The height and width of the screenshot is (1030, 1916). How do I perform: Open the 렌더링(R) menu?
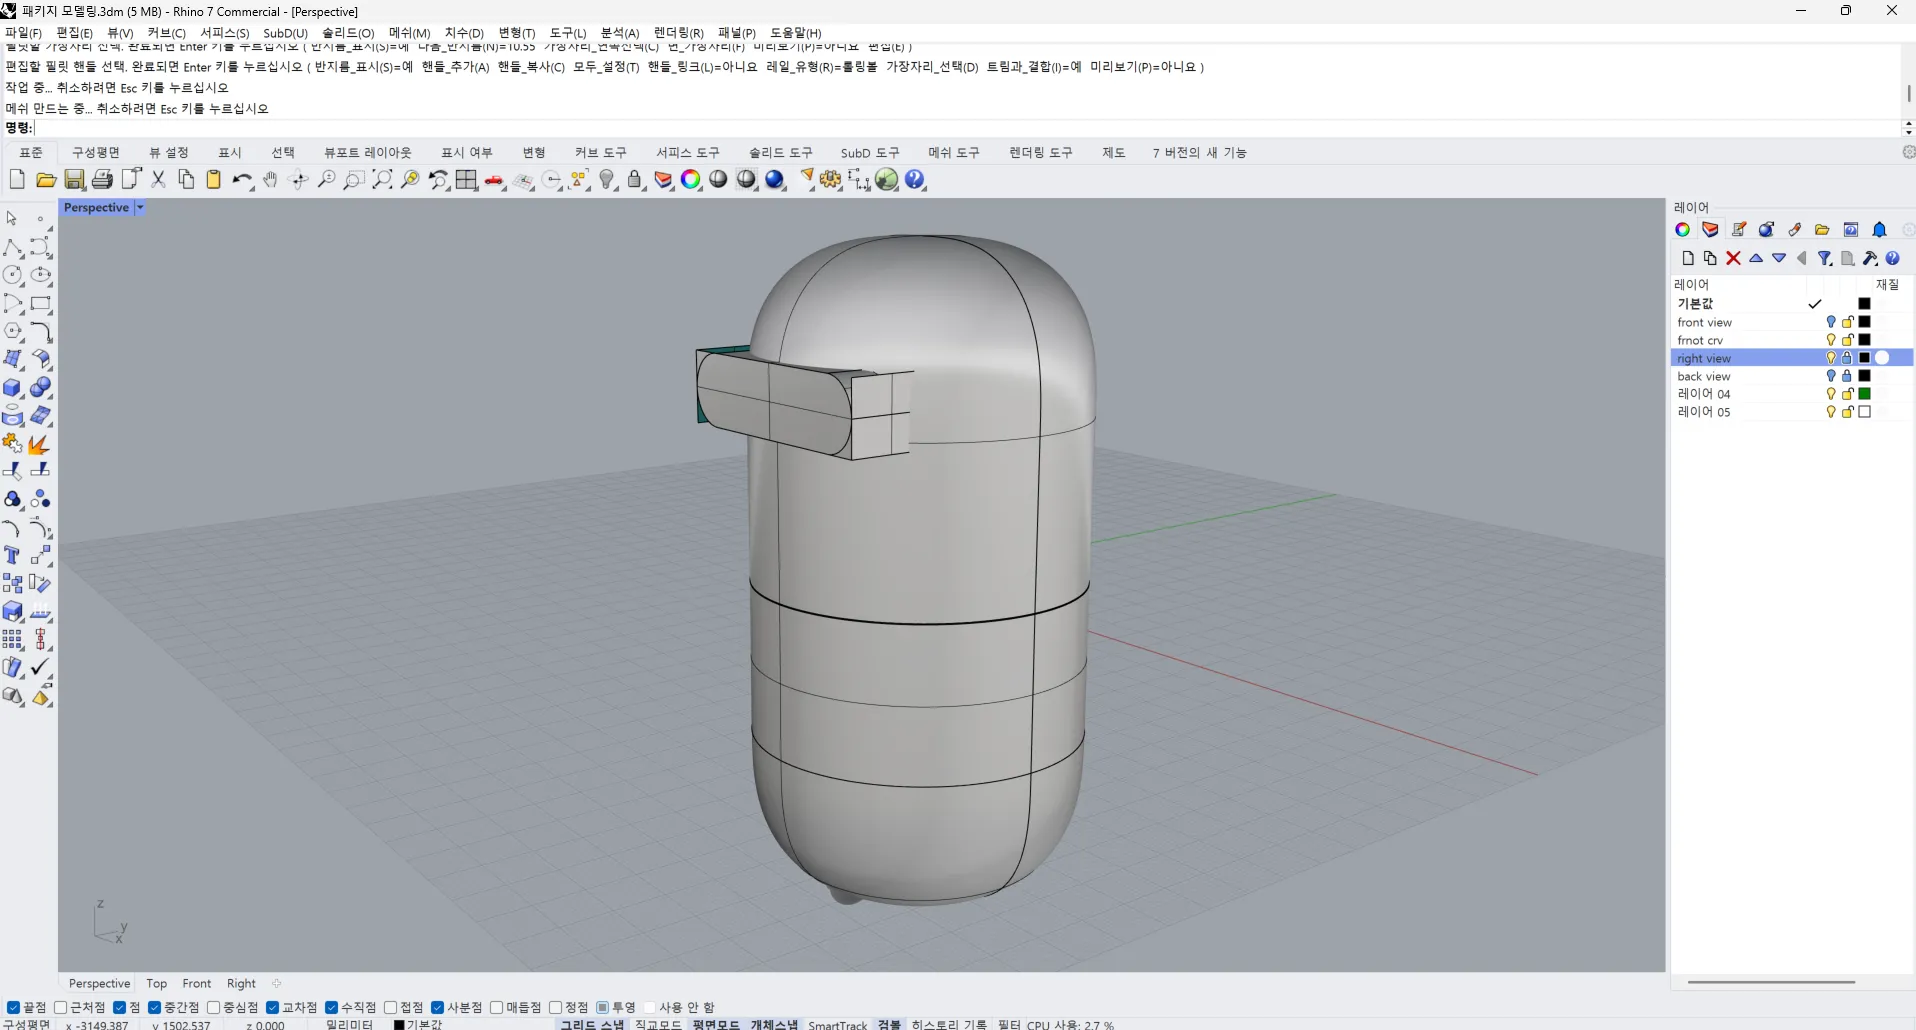[678, 33]
